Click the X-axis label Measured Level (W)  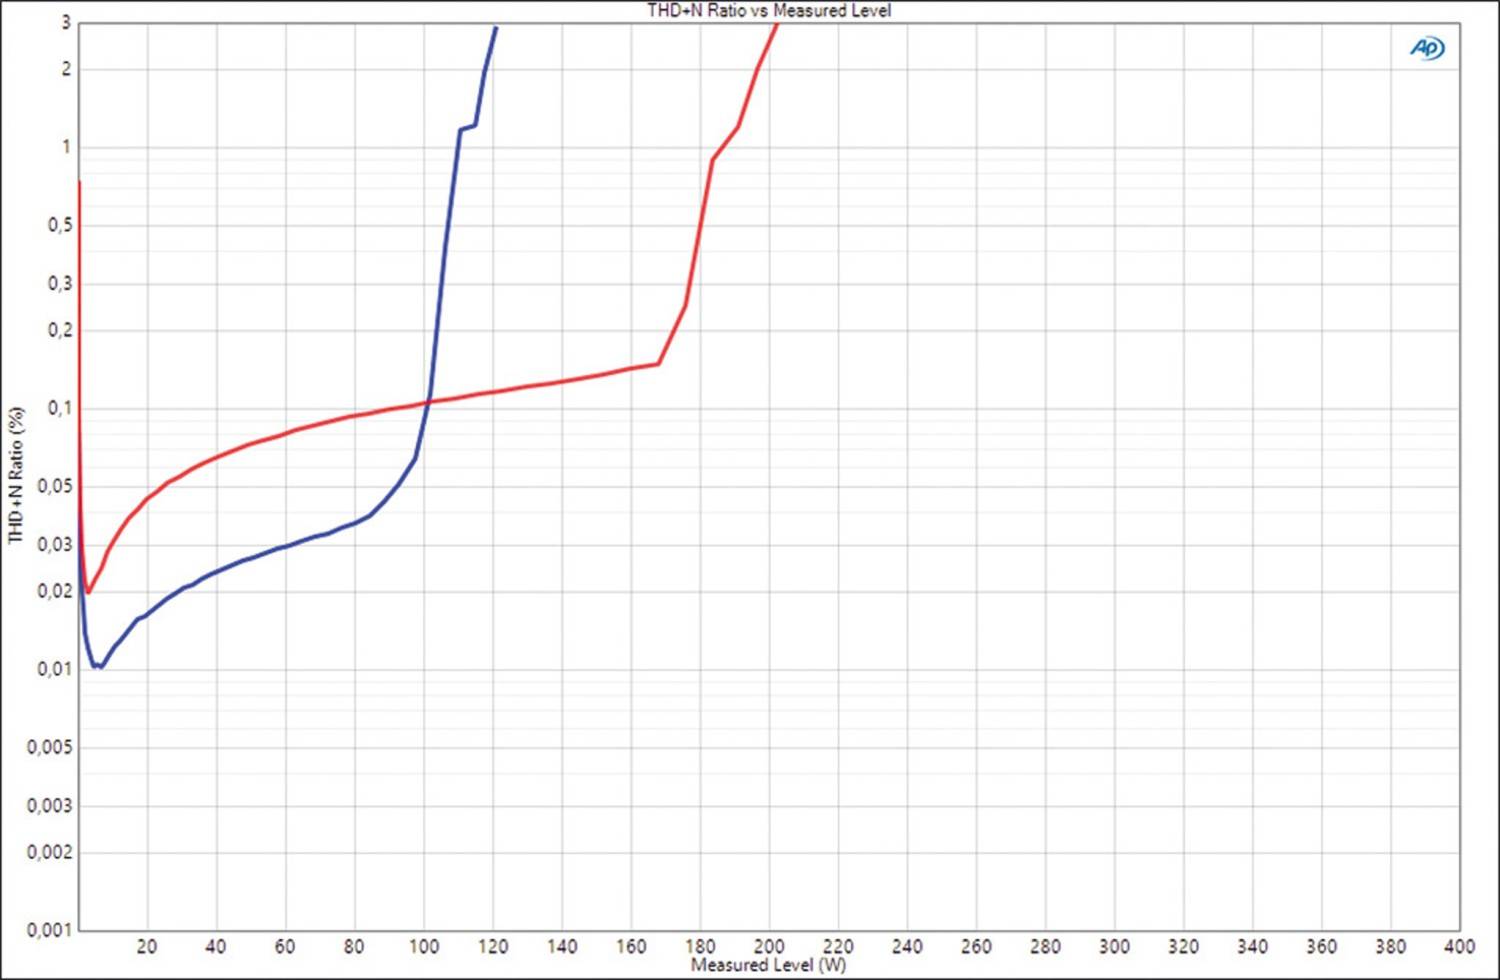tap(768, 965)
